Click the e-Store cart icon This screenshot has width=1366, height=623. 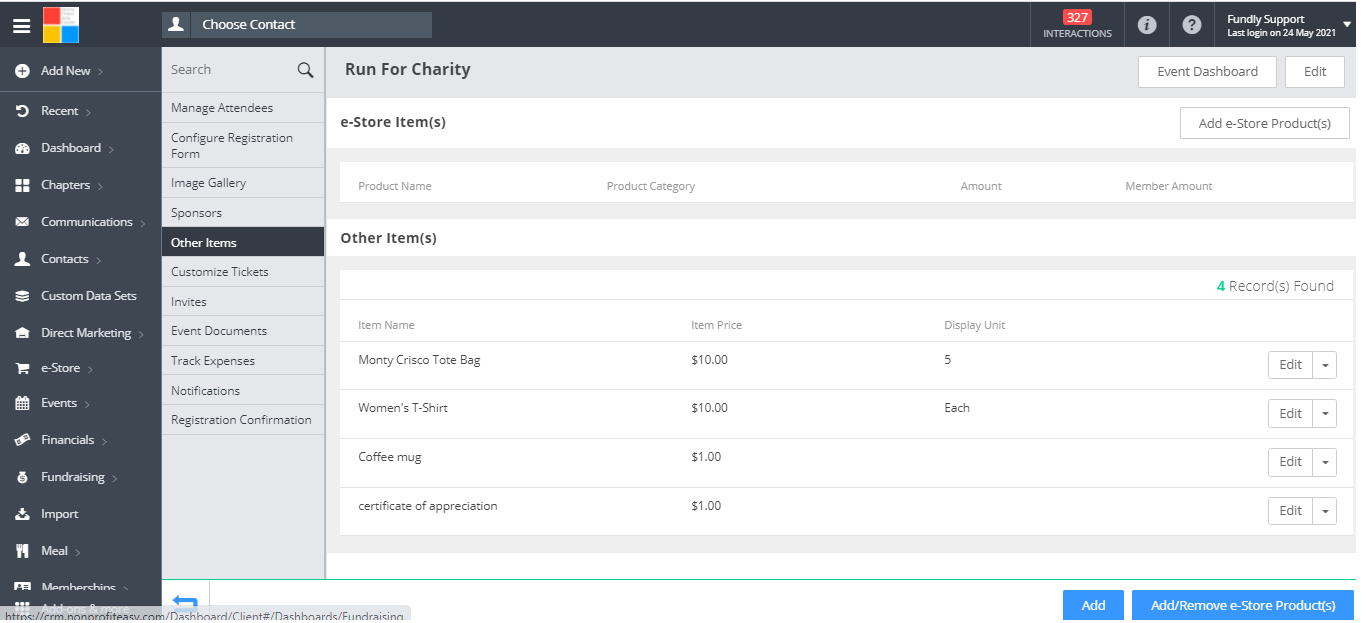coord(22,368)
